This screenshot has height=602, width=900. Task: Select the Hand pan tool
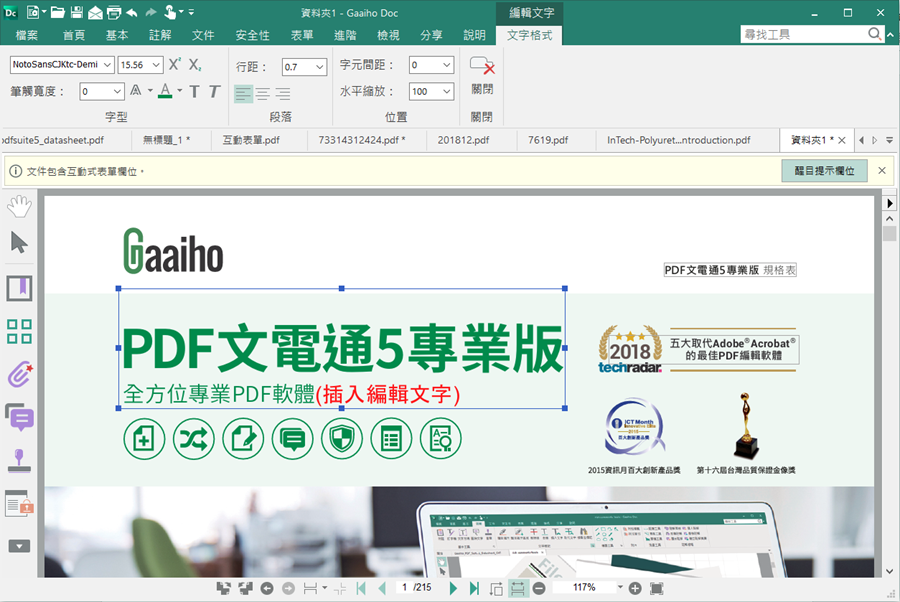point(19,207)
